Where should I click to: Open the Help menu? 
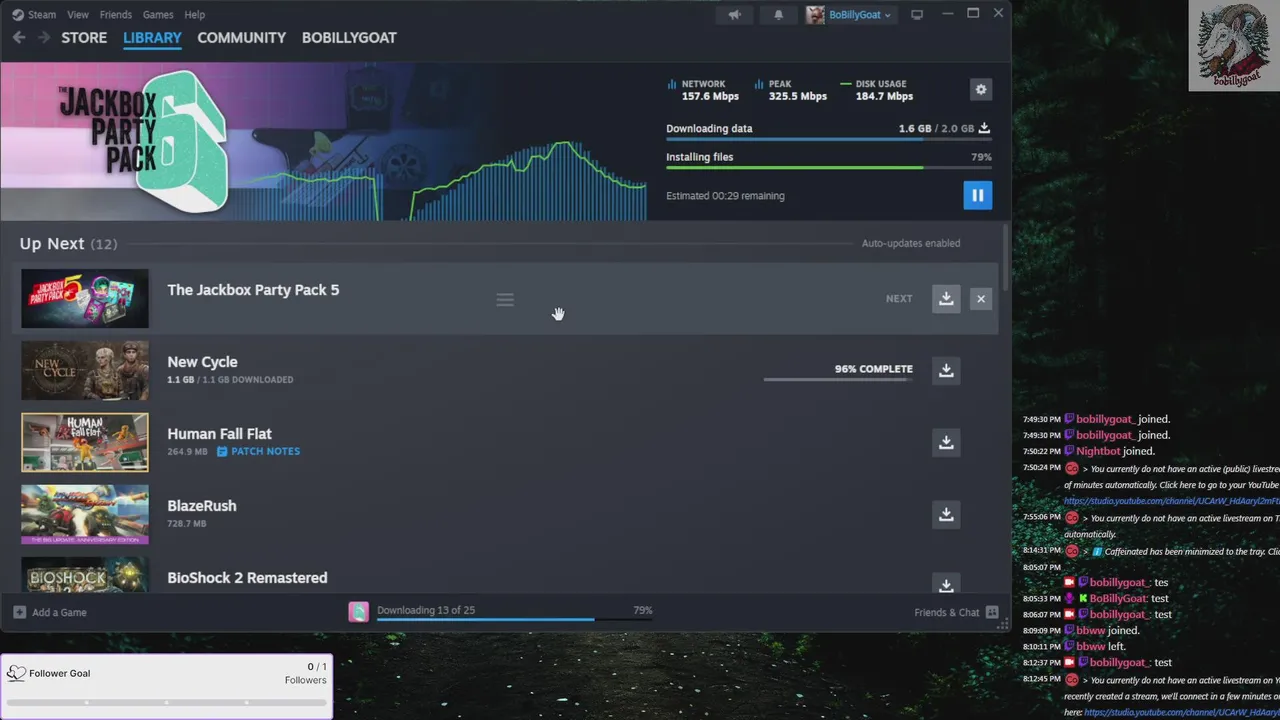click(x=195, y=15)
